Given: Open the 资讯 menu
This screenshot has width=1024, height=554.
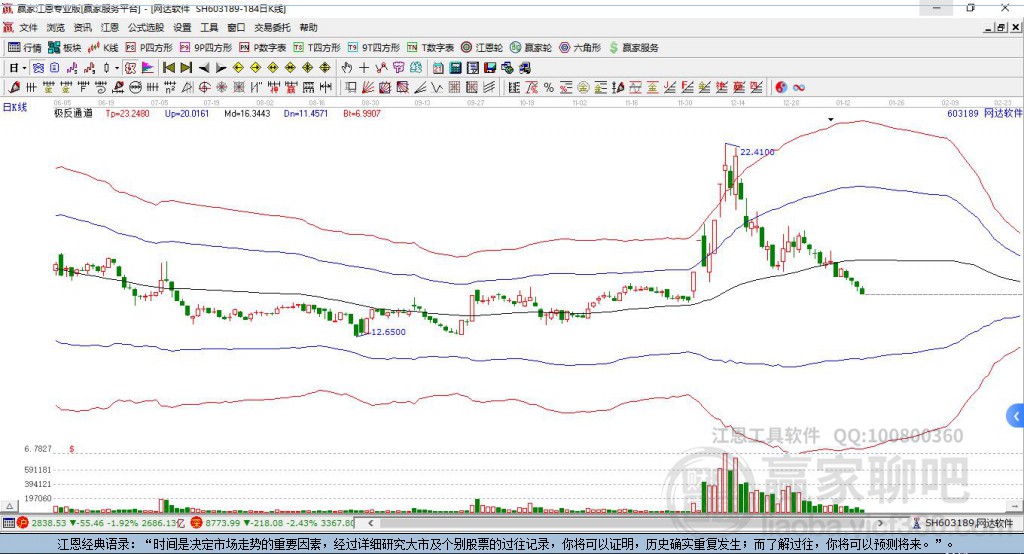Looking at the screenshot, I should [82, 27].
